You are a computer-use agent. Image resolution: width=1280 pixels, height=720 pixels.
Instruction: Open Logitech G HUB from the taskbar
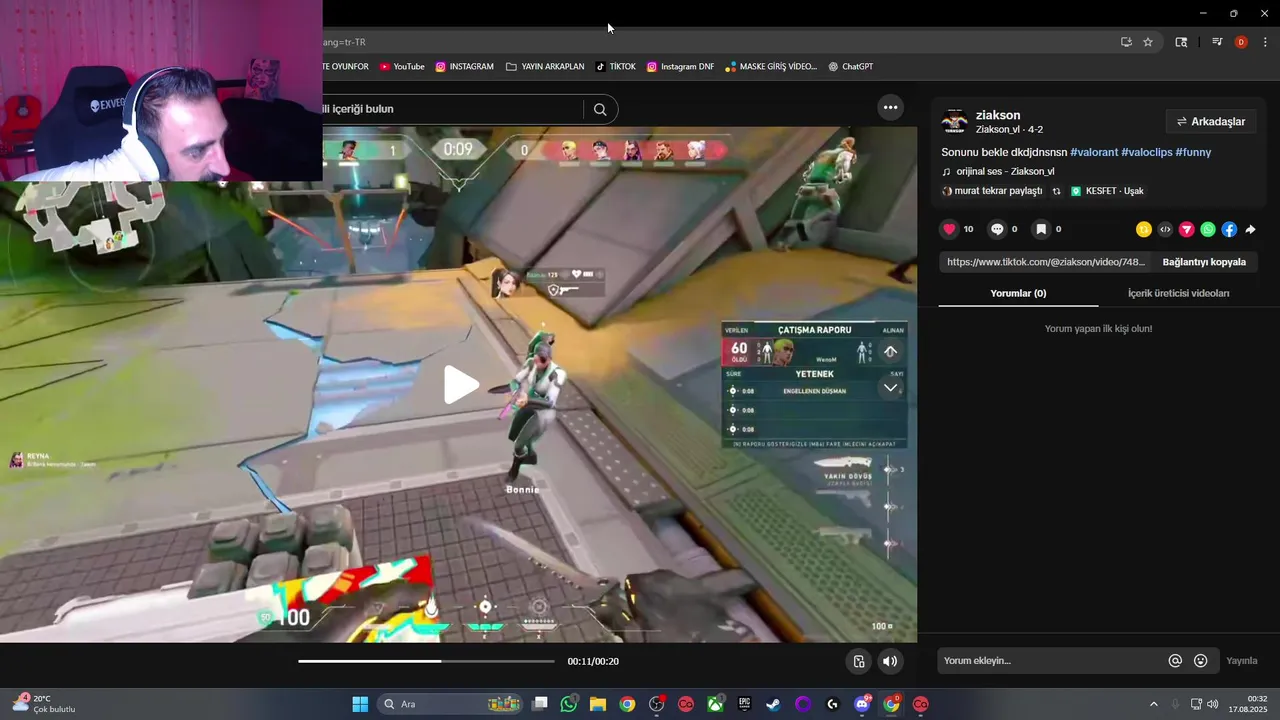[832, 704]
